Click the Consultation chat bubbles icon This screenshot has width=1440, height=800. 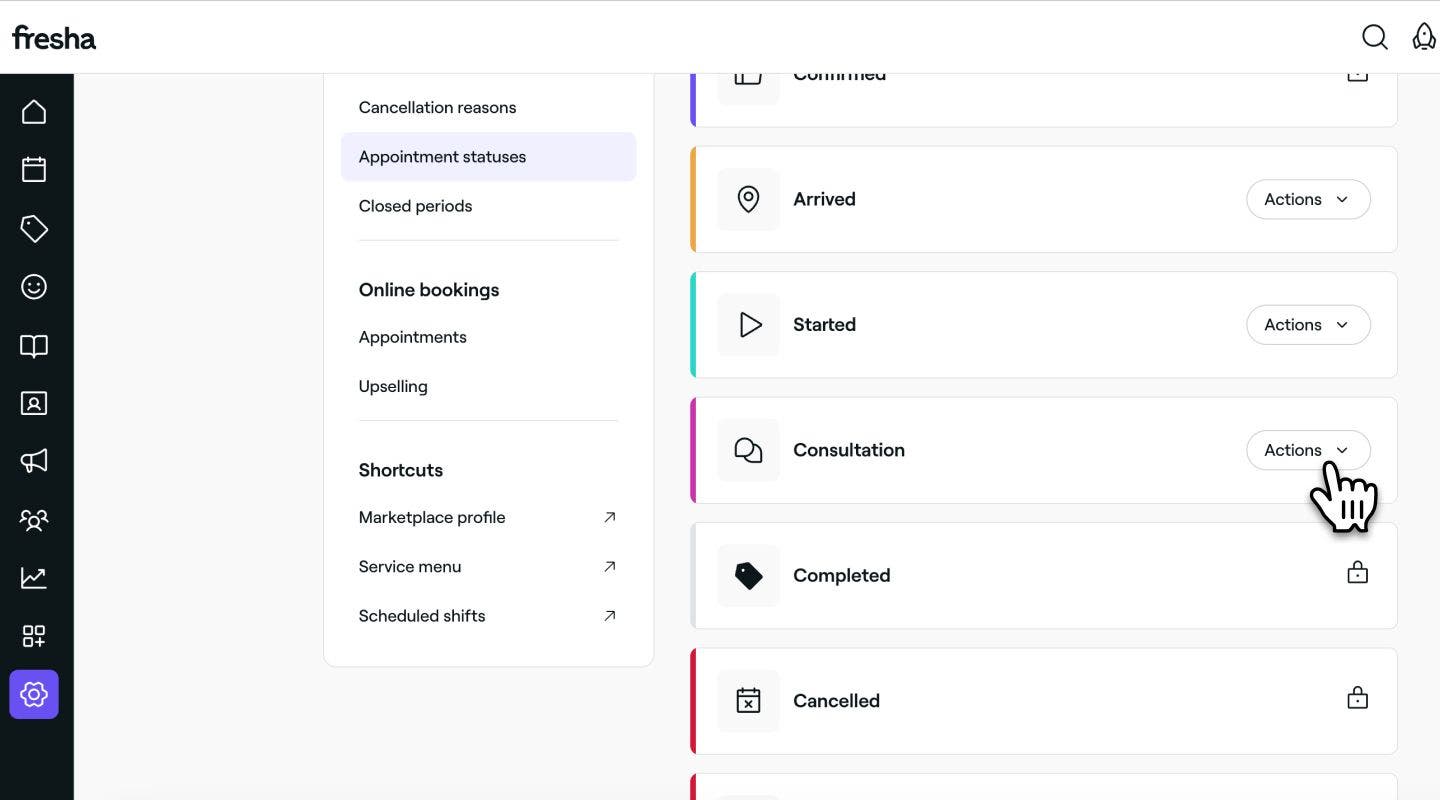point(748,450)
